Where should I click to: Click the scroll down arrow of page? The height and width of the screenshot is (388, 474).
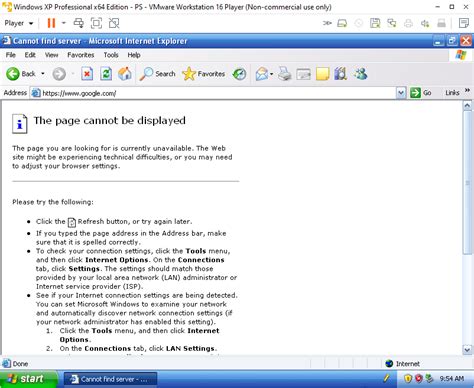coord(467,350)
